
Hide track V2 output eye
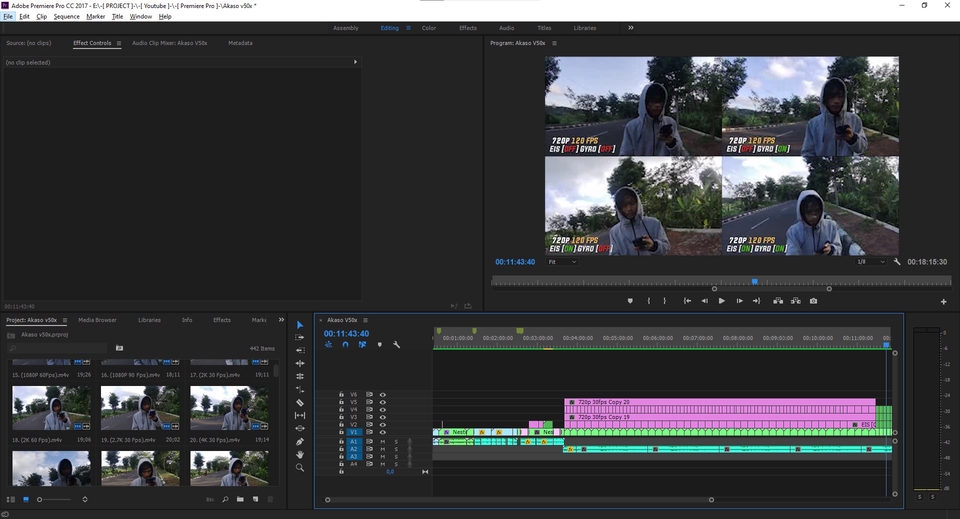point(383,424)
